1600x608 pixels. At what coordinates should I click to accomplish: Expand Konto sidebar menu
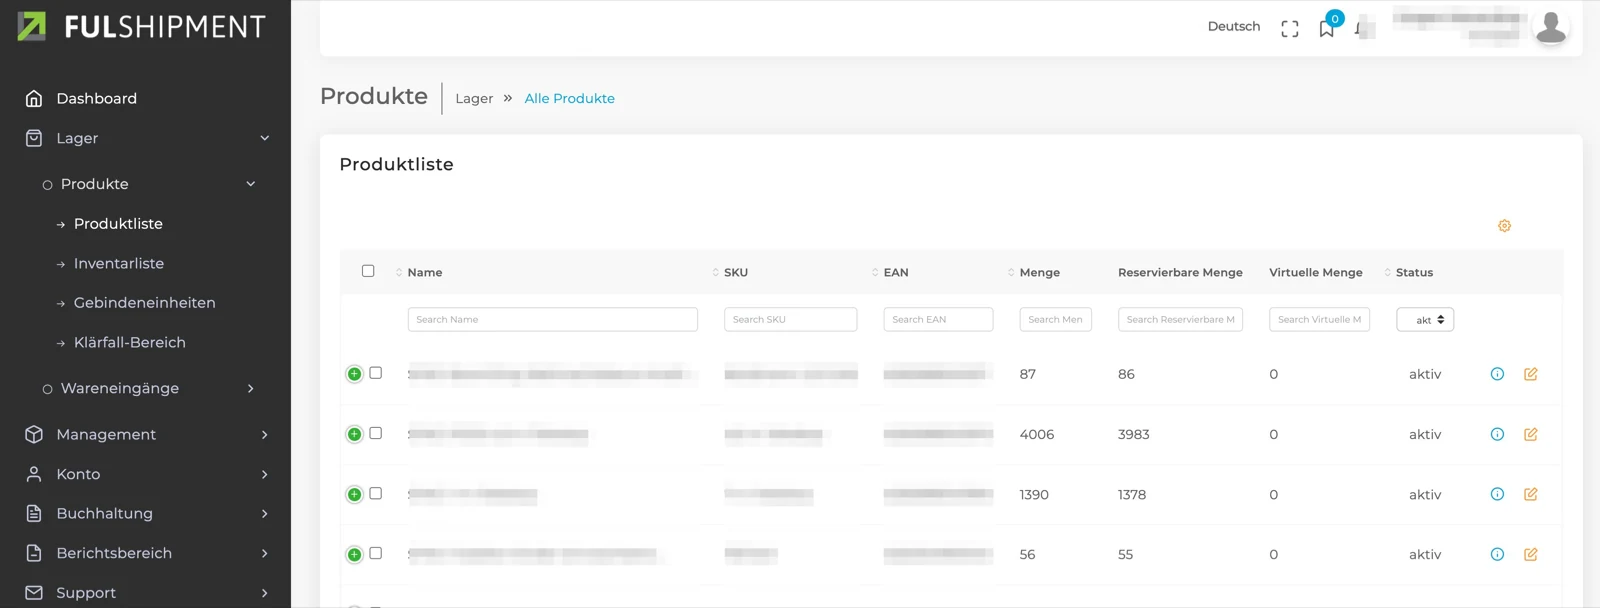pos(264,474)
